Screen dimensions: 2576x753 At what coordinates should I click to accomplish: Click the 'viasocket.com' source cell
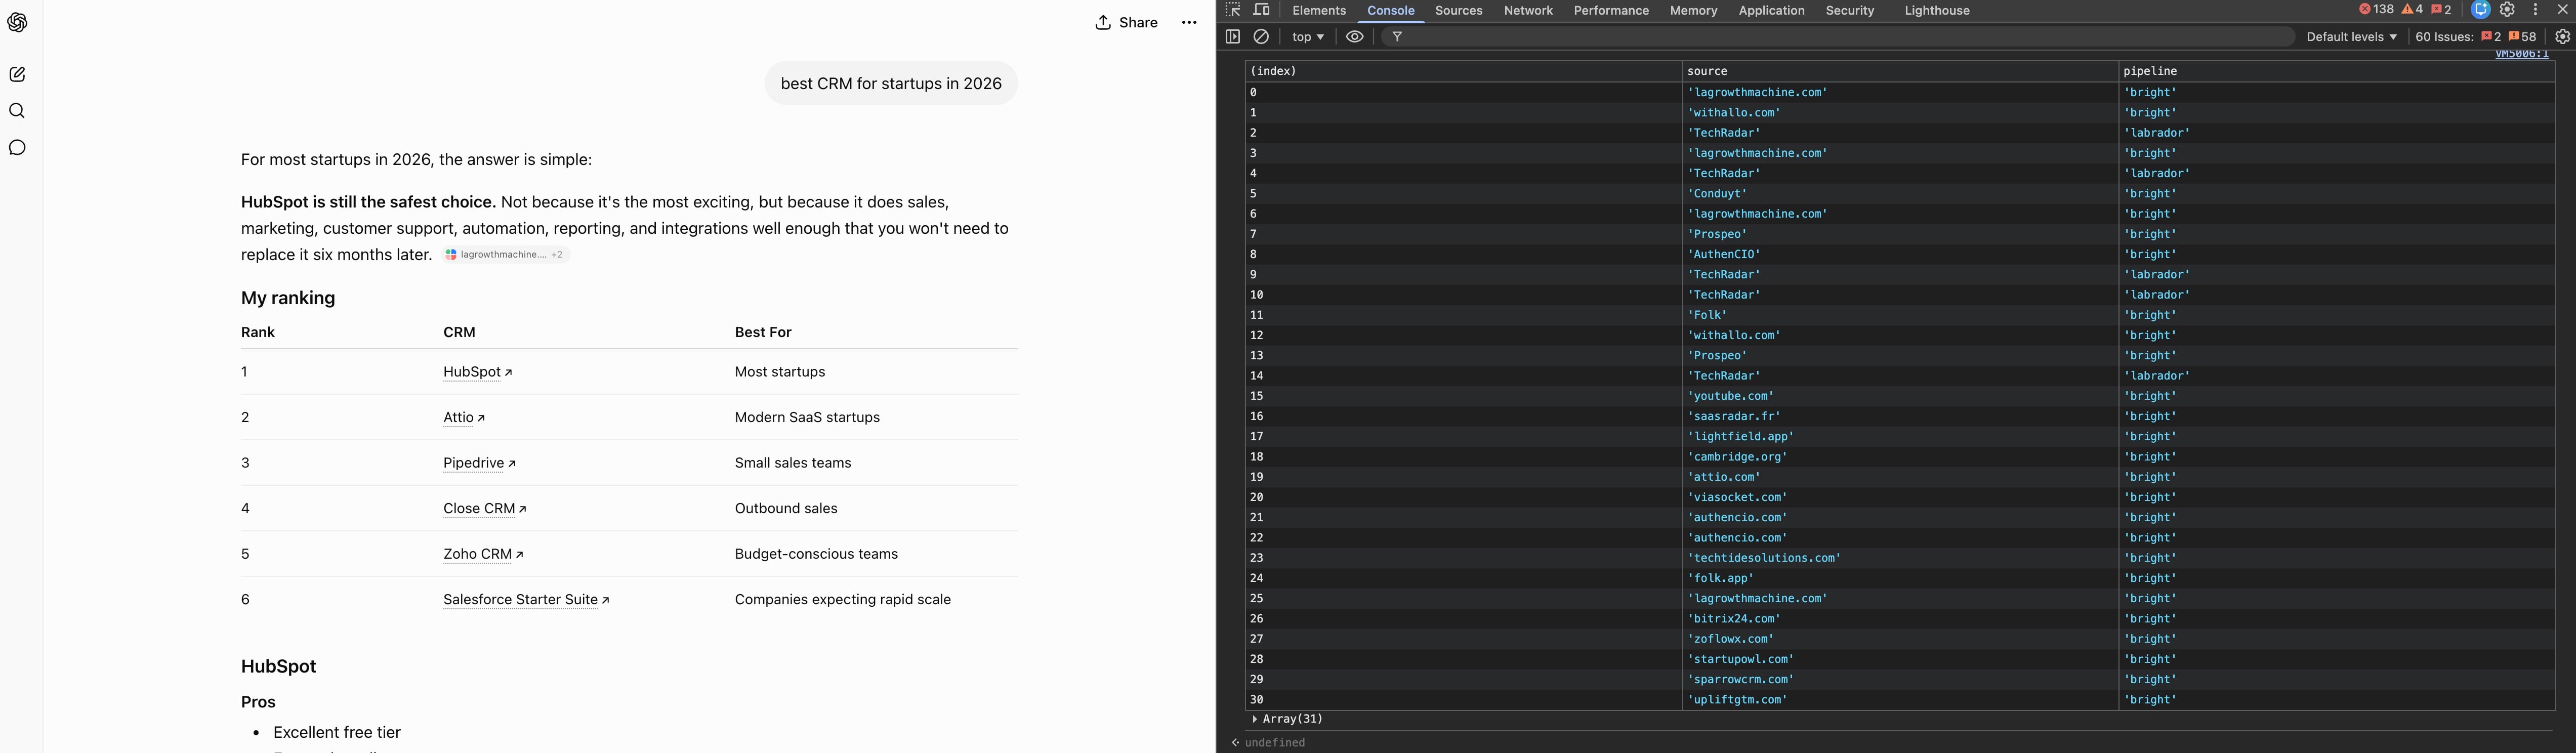(1900, 497)
